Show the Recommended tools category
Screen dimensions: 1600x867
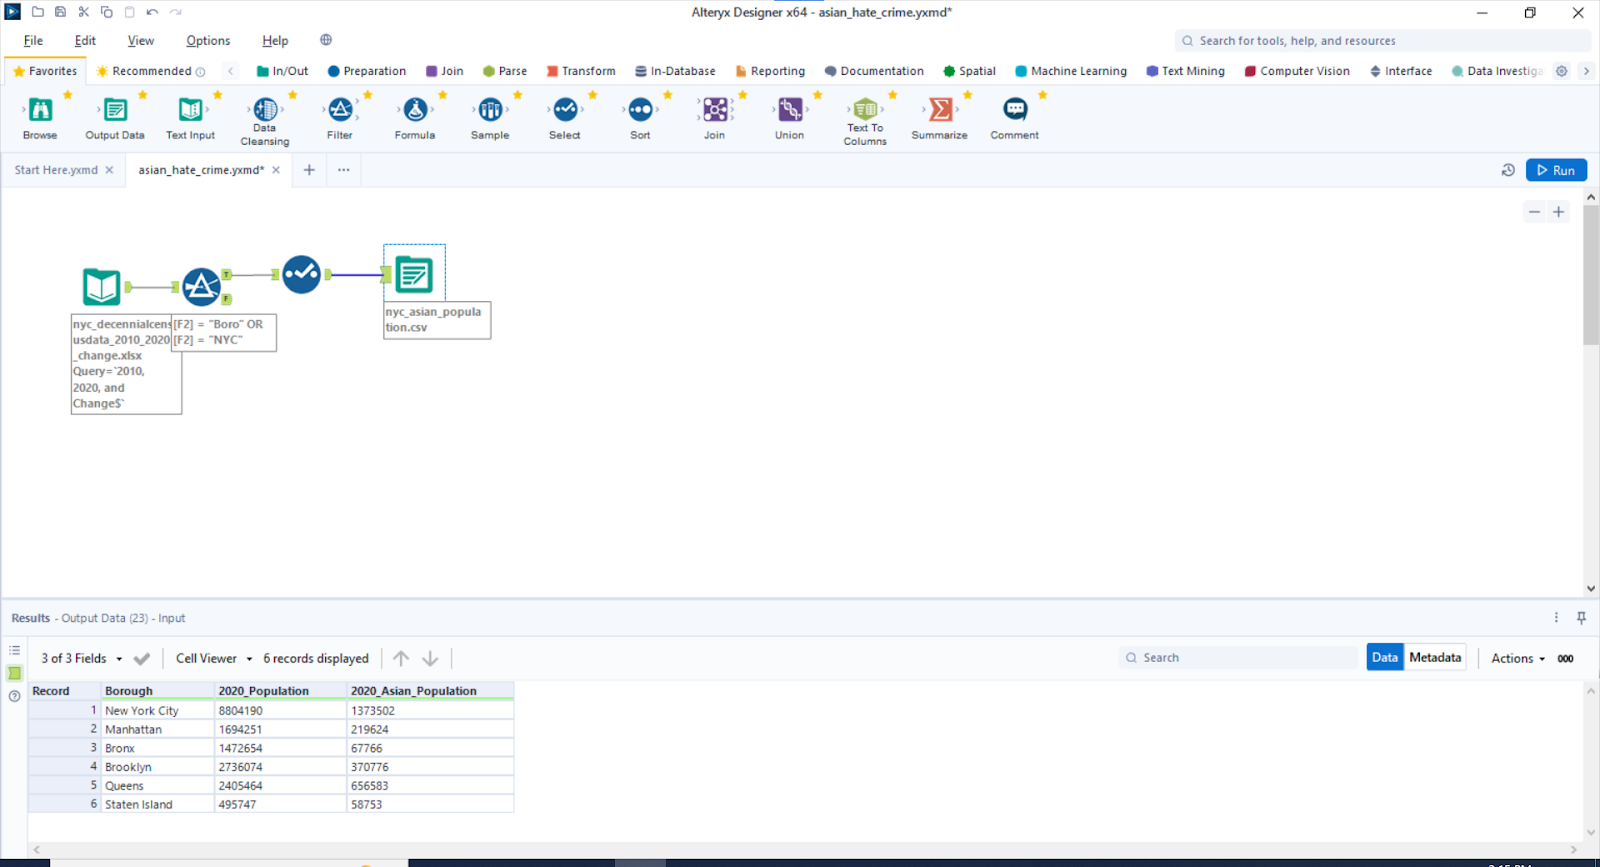click(x=150, y=71)
